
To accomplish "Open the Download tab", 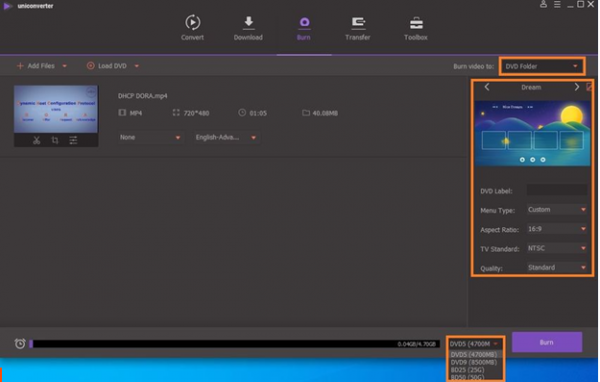I will (x=248, y=28).
